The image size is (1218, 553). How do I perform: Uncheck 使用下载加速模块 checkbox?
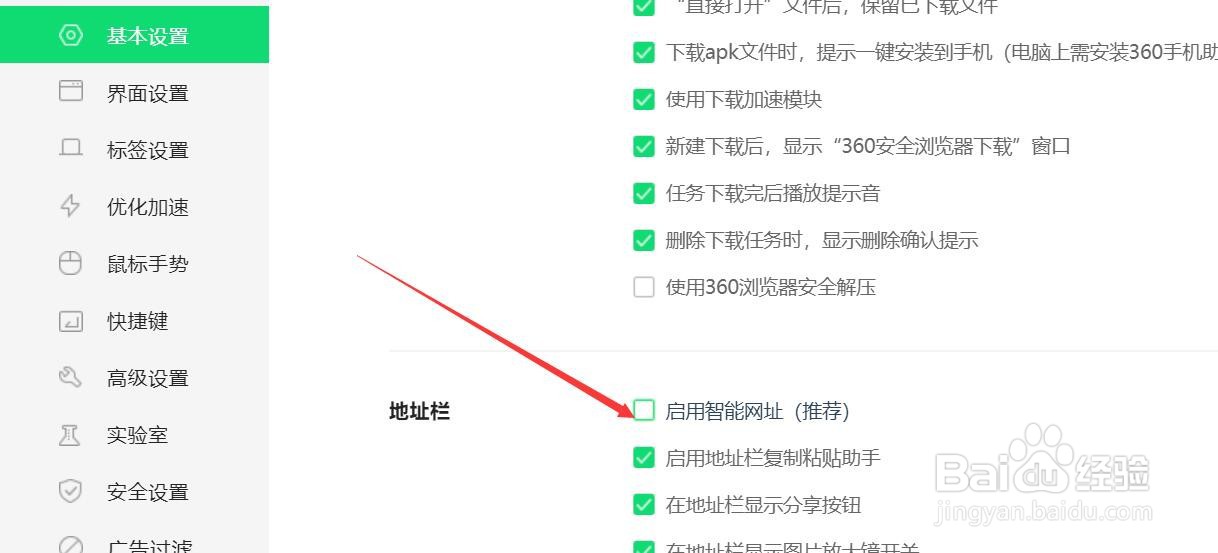(x=644, y=99)
